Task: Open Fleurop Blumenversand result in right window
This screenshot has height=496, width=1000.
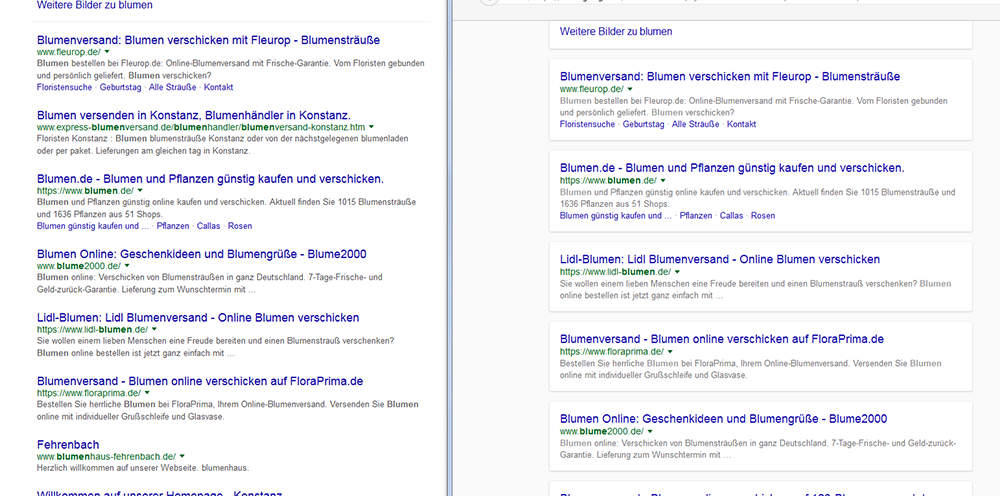Action: tap(730, 77)
